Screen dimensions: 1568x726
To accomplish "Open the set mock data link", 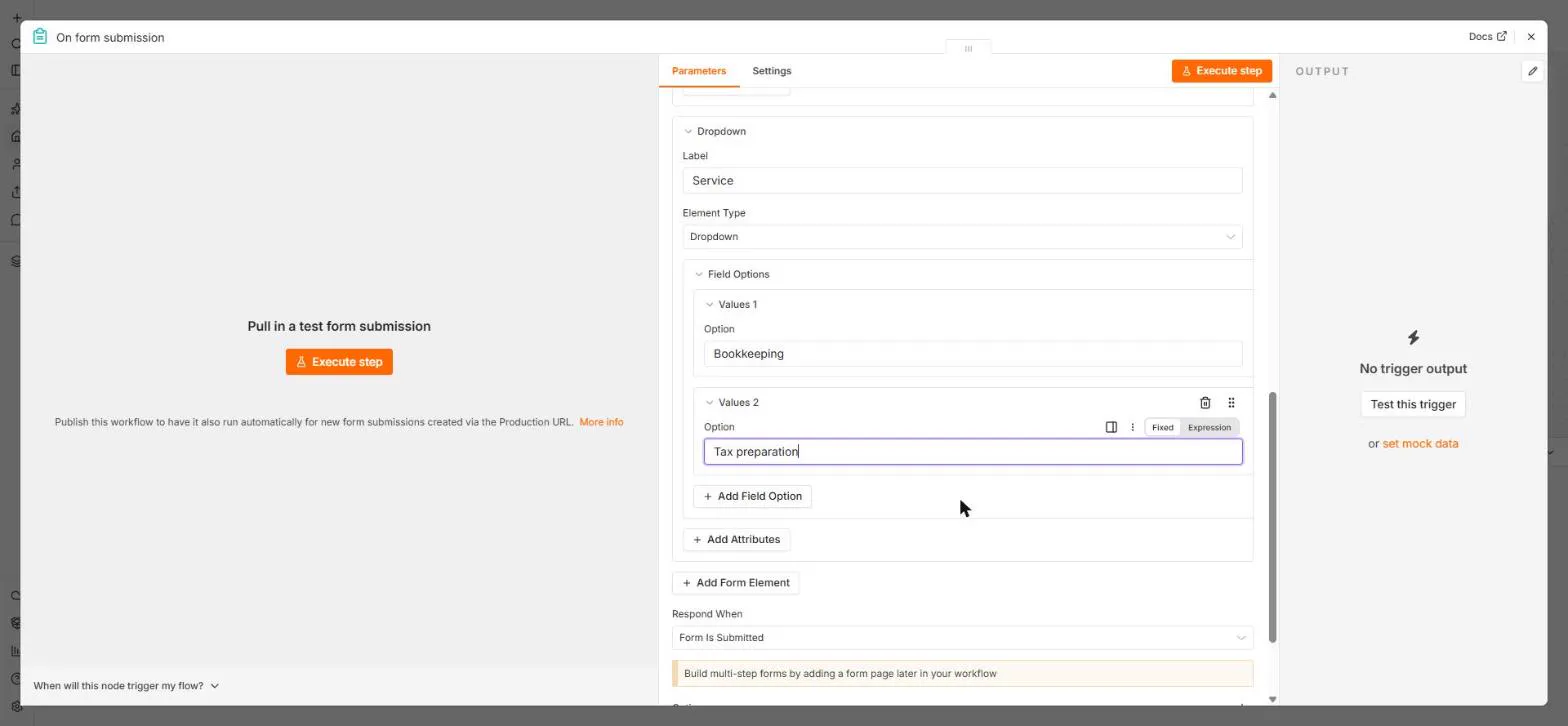I will click(1420, 443).
